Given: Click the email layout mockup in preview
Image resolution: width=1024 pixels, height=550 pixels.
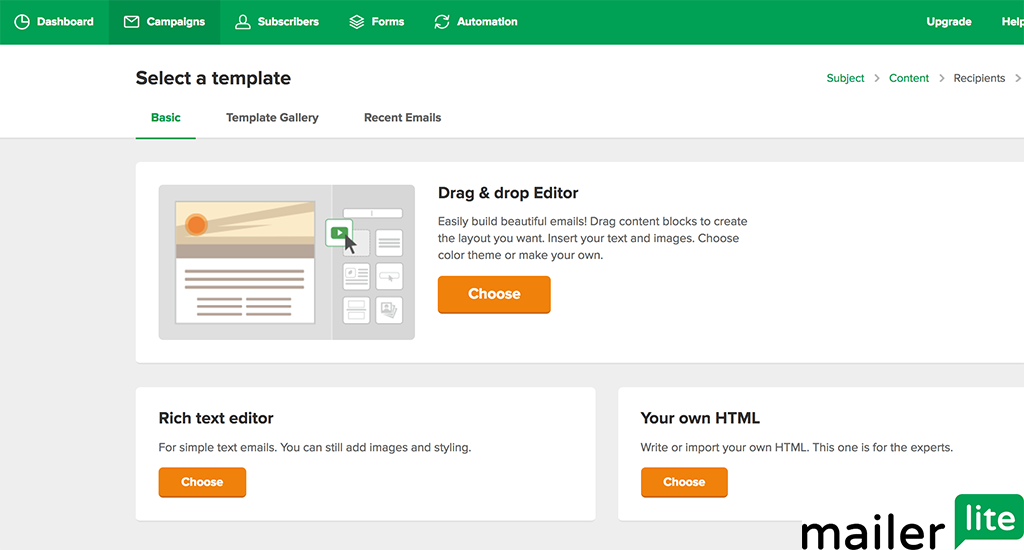Looking at the screenshot, I should click(245, 262).
